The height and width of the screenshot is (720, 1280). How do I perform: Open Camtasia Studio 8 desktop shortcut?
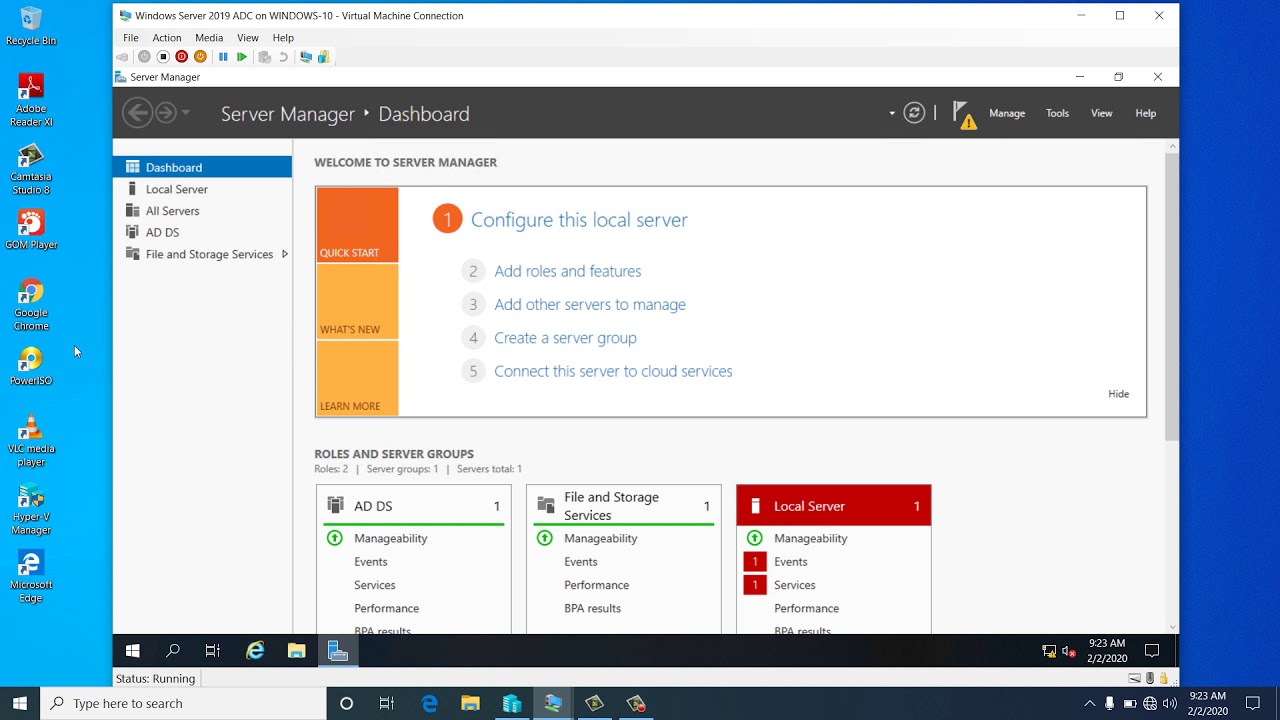[31, 169]
